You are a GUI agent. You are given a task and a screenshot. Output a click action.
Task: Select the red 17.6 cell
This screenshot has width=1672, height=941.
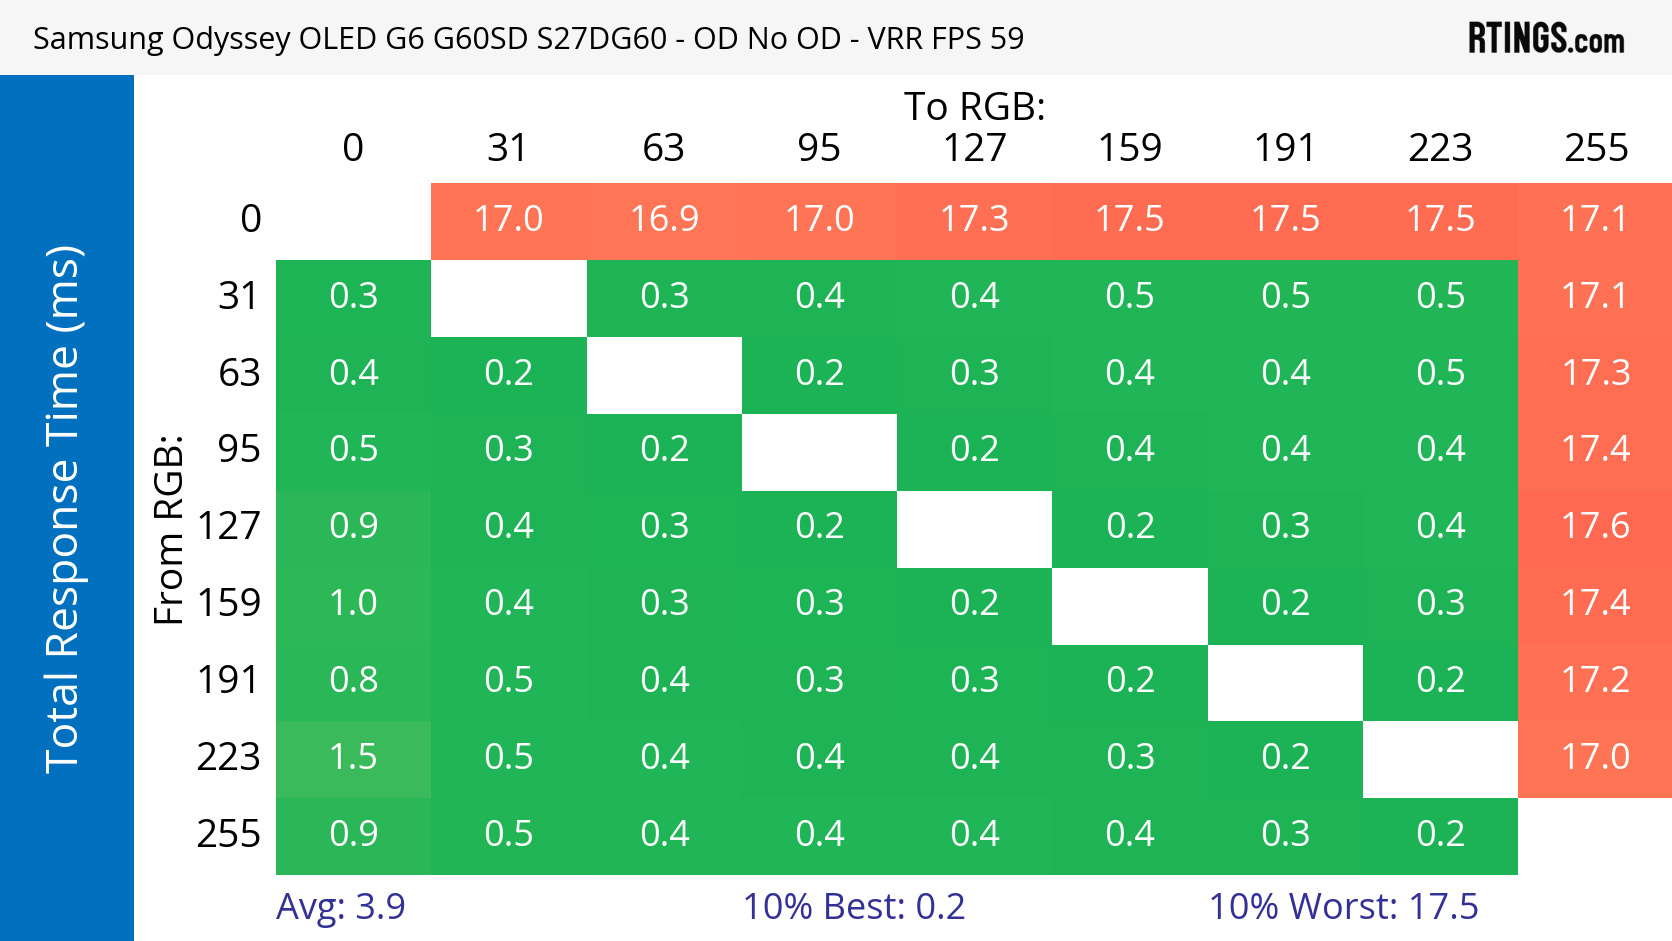coord(1595,526)
